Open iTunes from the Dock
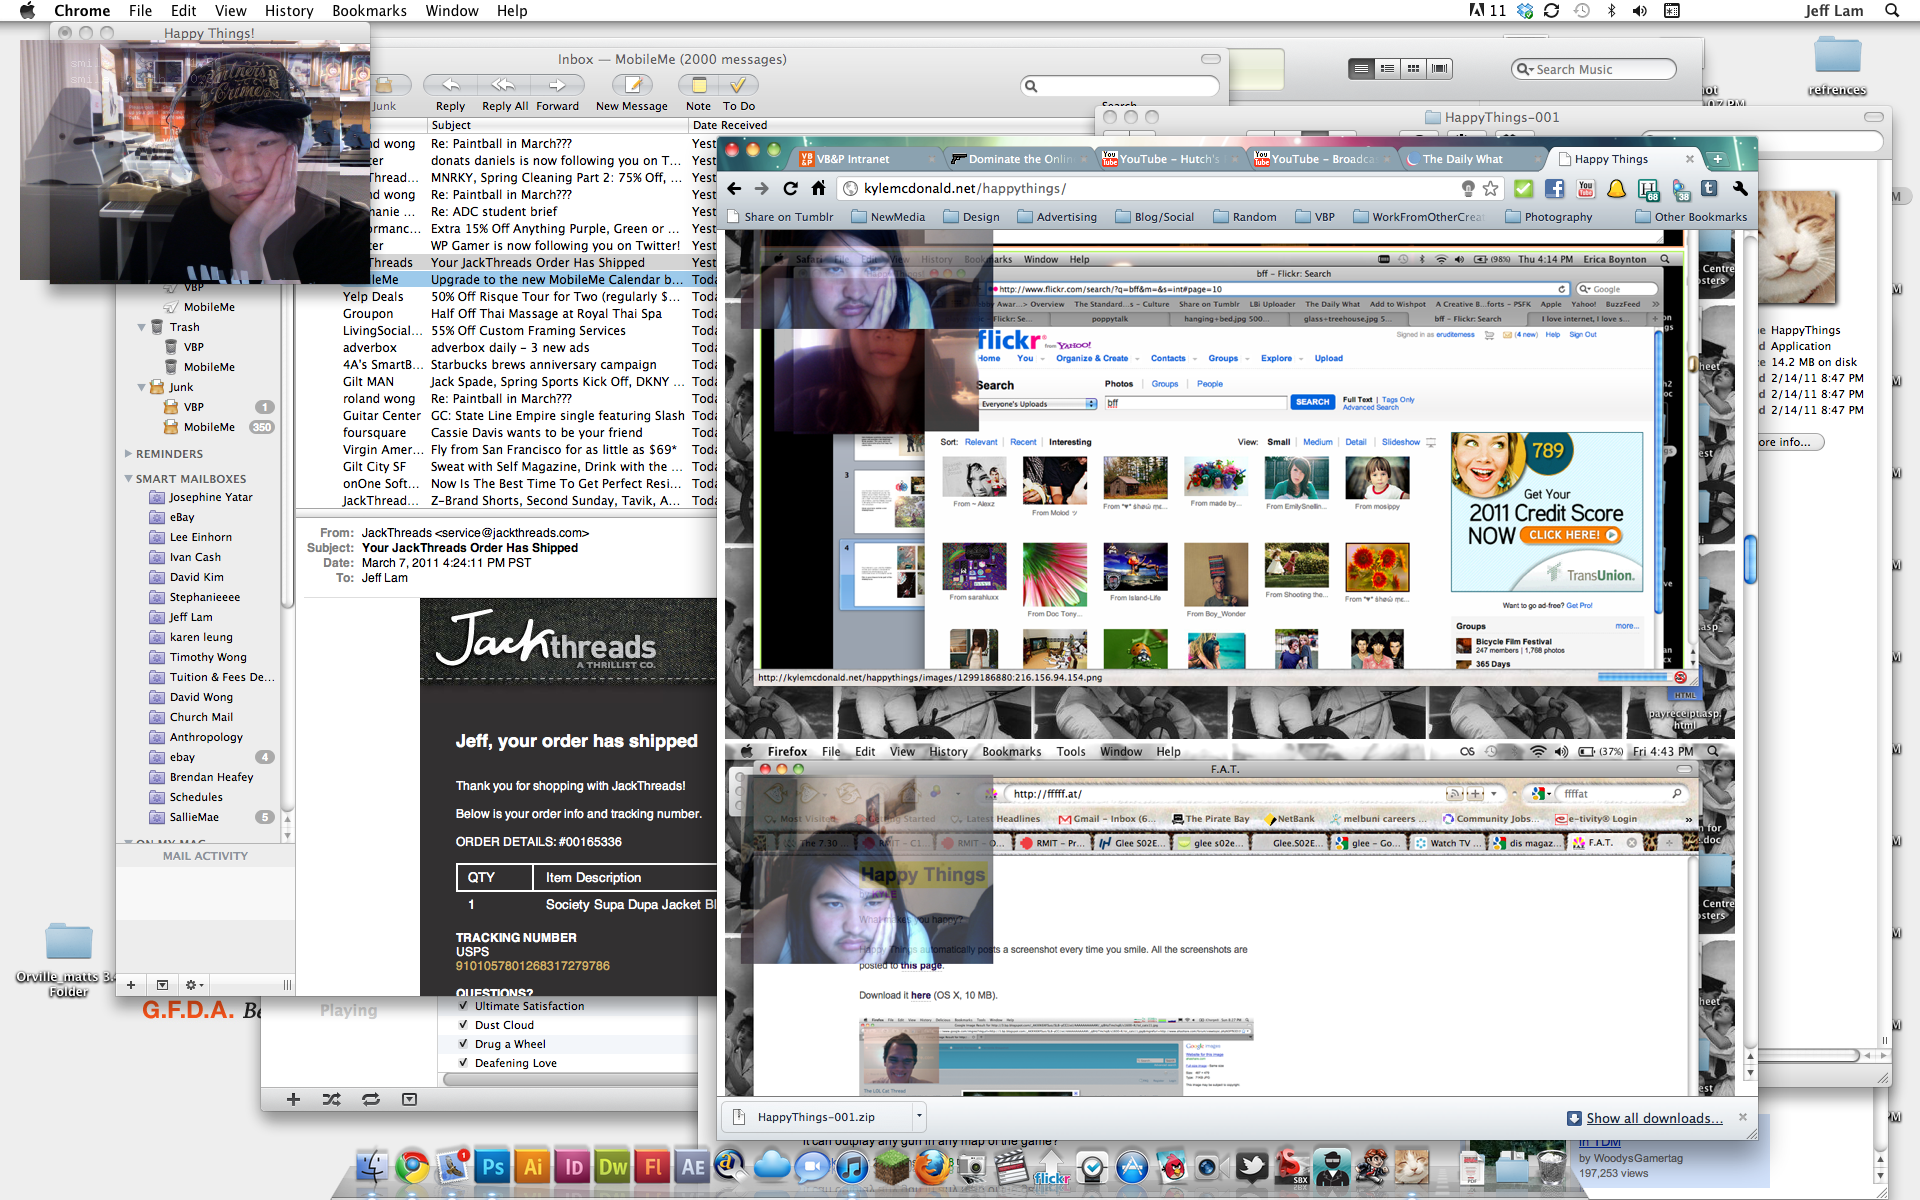Viewport: 1920px width, 1200px height. pos(852,1167)
